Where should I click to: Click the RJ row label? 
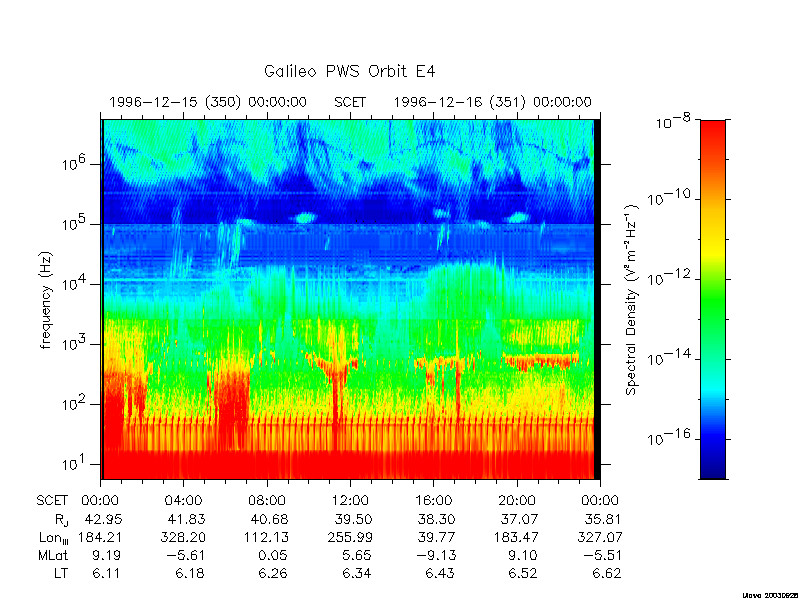61,520
